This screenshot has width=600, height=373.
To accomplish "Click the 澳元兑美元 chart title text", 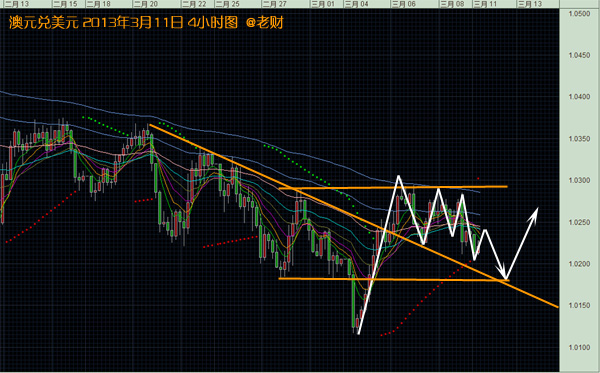I will 44,23.
